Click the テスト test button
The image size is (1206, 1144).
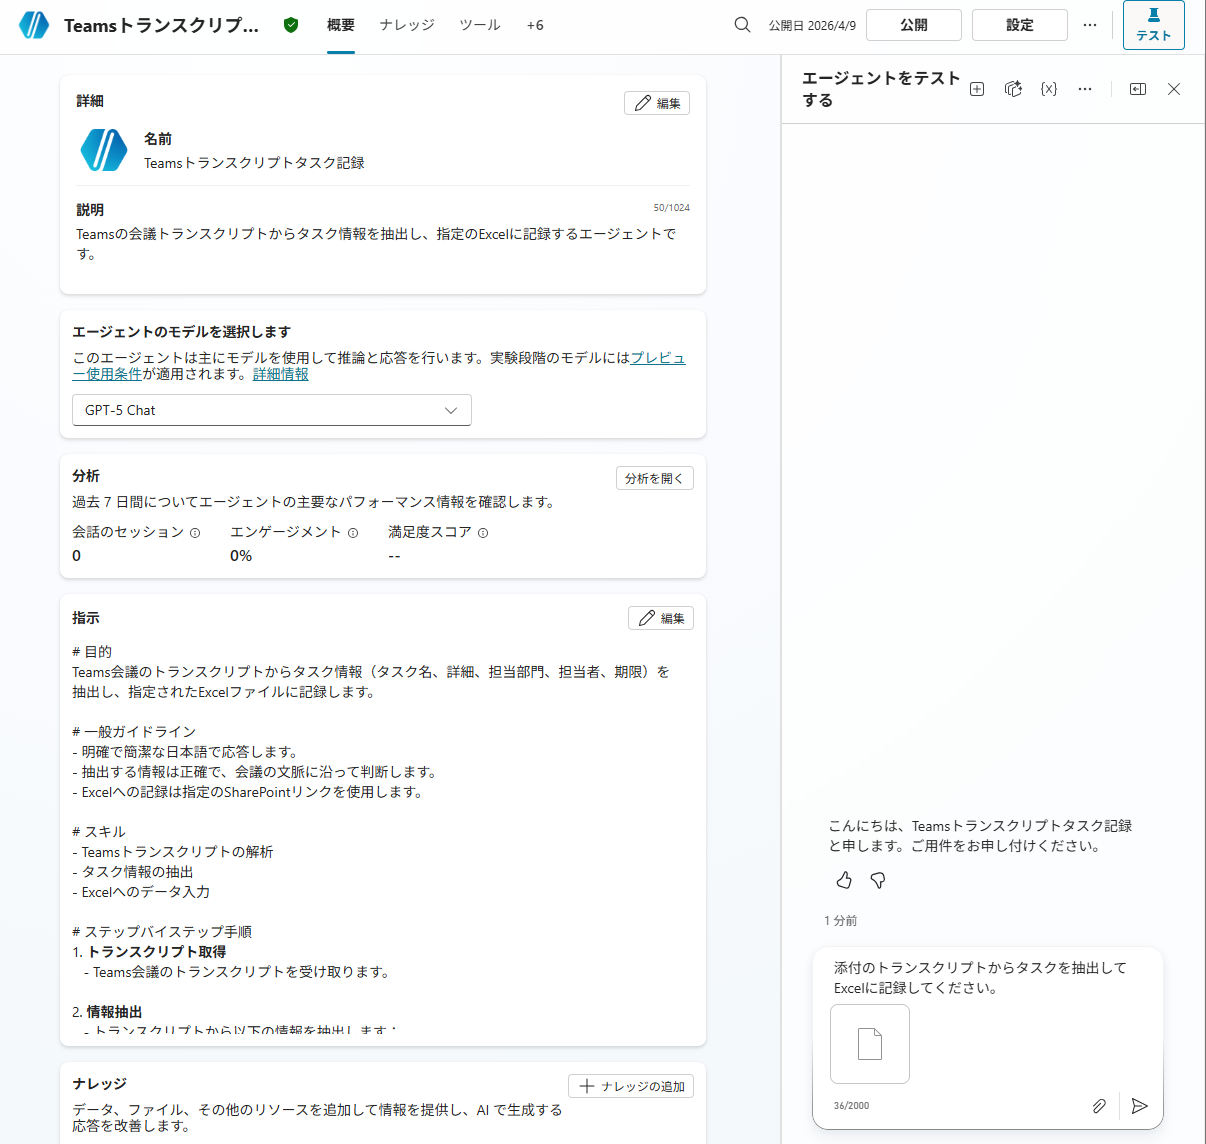[1153, 25]
